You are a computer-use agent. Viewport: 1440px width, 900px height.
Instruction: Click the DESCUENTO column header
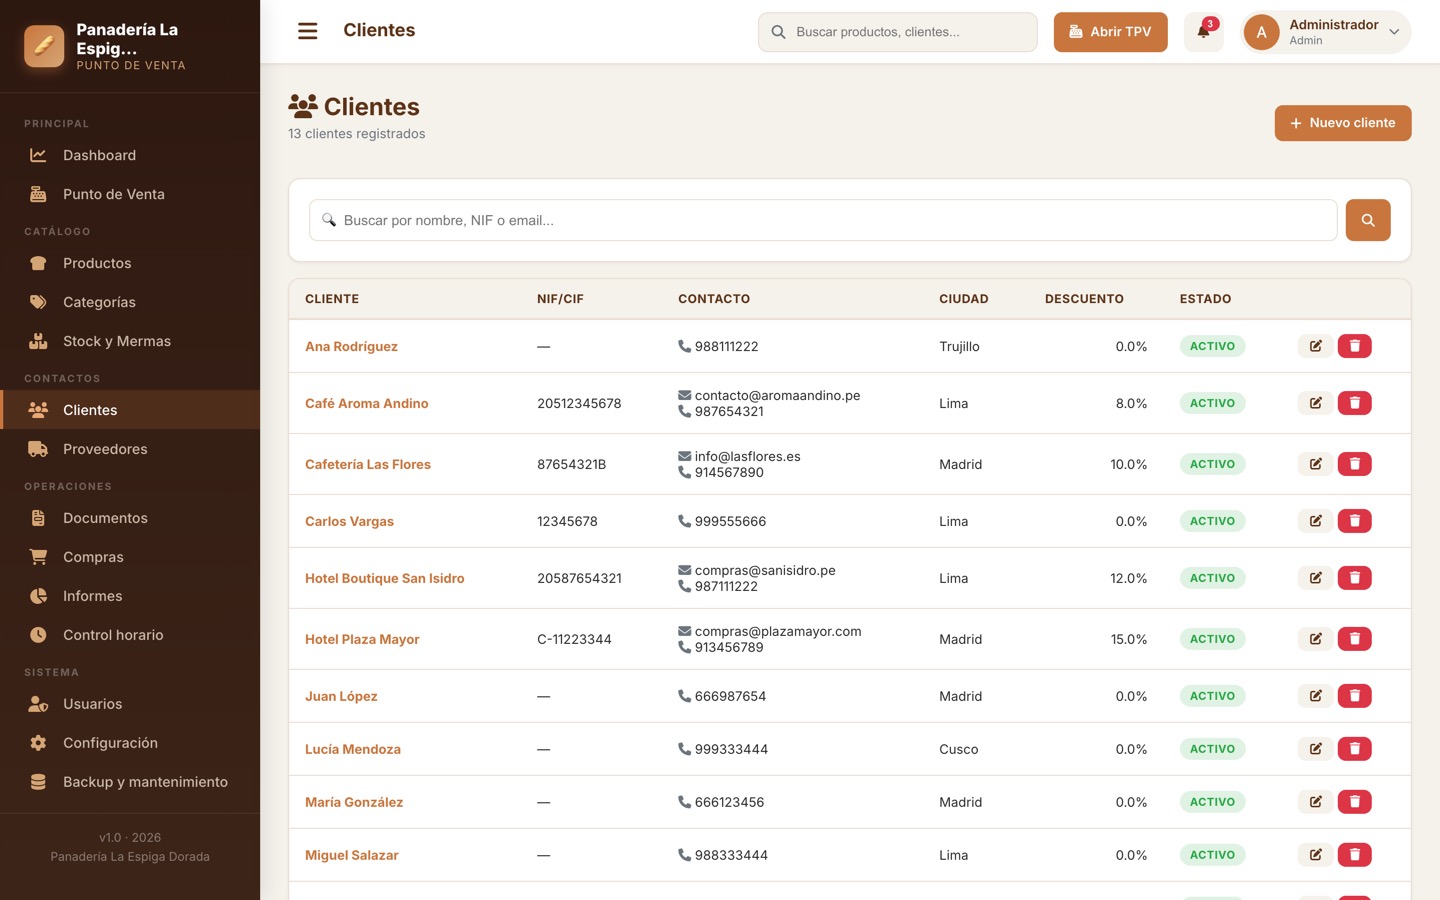click(1084, 299)
